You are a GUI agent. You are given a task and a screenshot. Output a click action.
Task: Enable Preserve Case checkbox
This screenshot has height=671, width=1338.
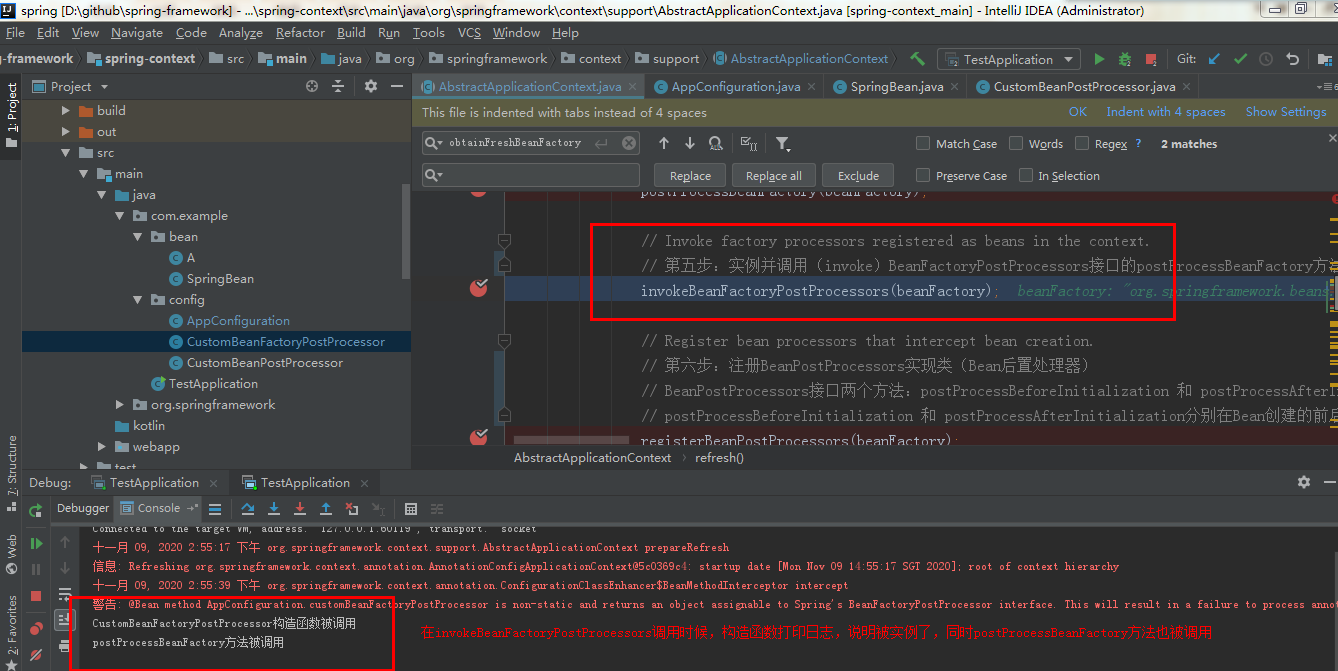[923, 175]
